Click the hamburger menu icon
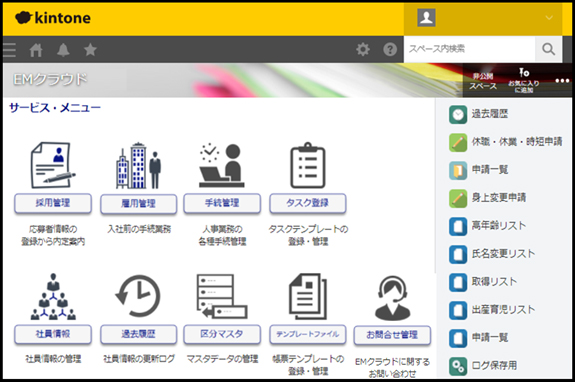This screenshot has height=382, width=575. coord(9,49)
